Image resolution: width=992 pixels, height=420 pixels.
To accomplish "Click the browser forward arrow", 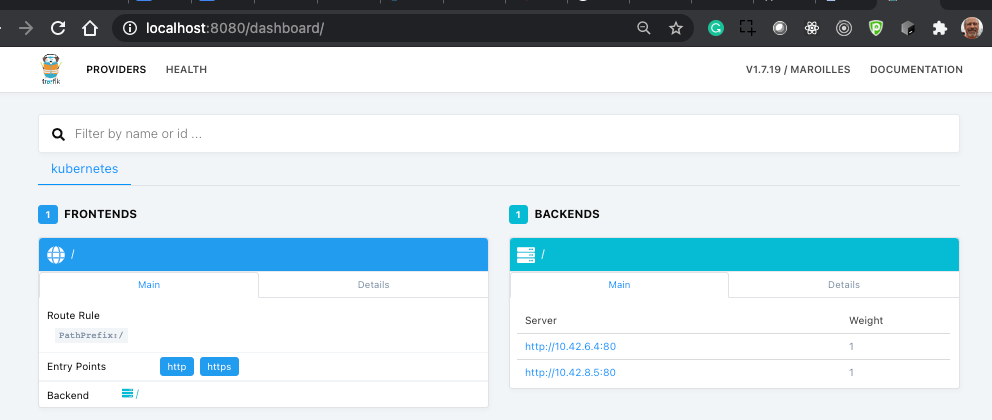I will coord(26,28).
